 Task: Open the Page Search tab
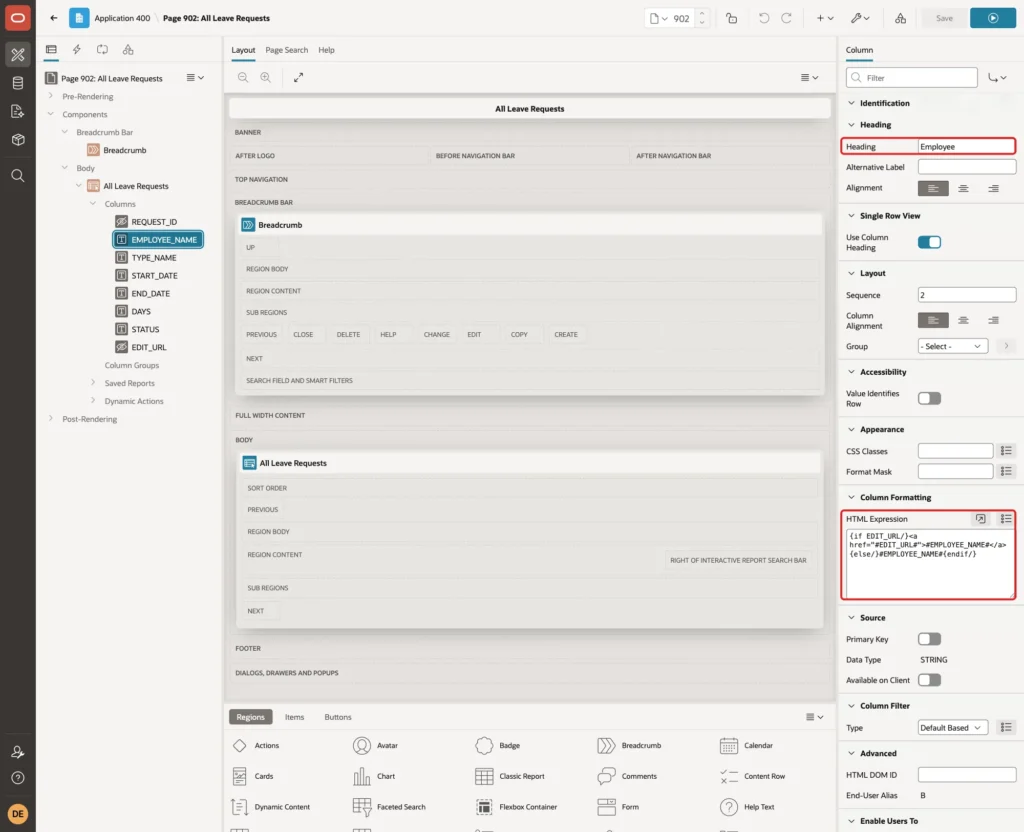click(286, 50)
